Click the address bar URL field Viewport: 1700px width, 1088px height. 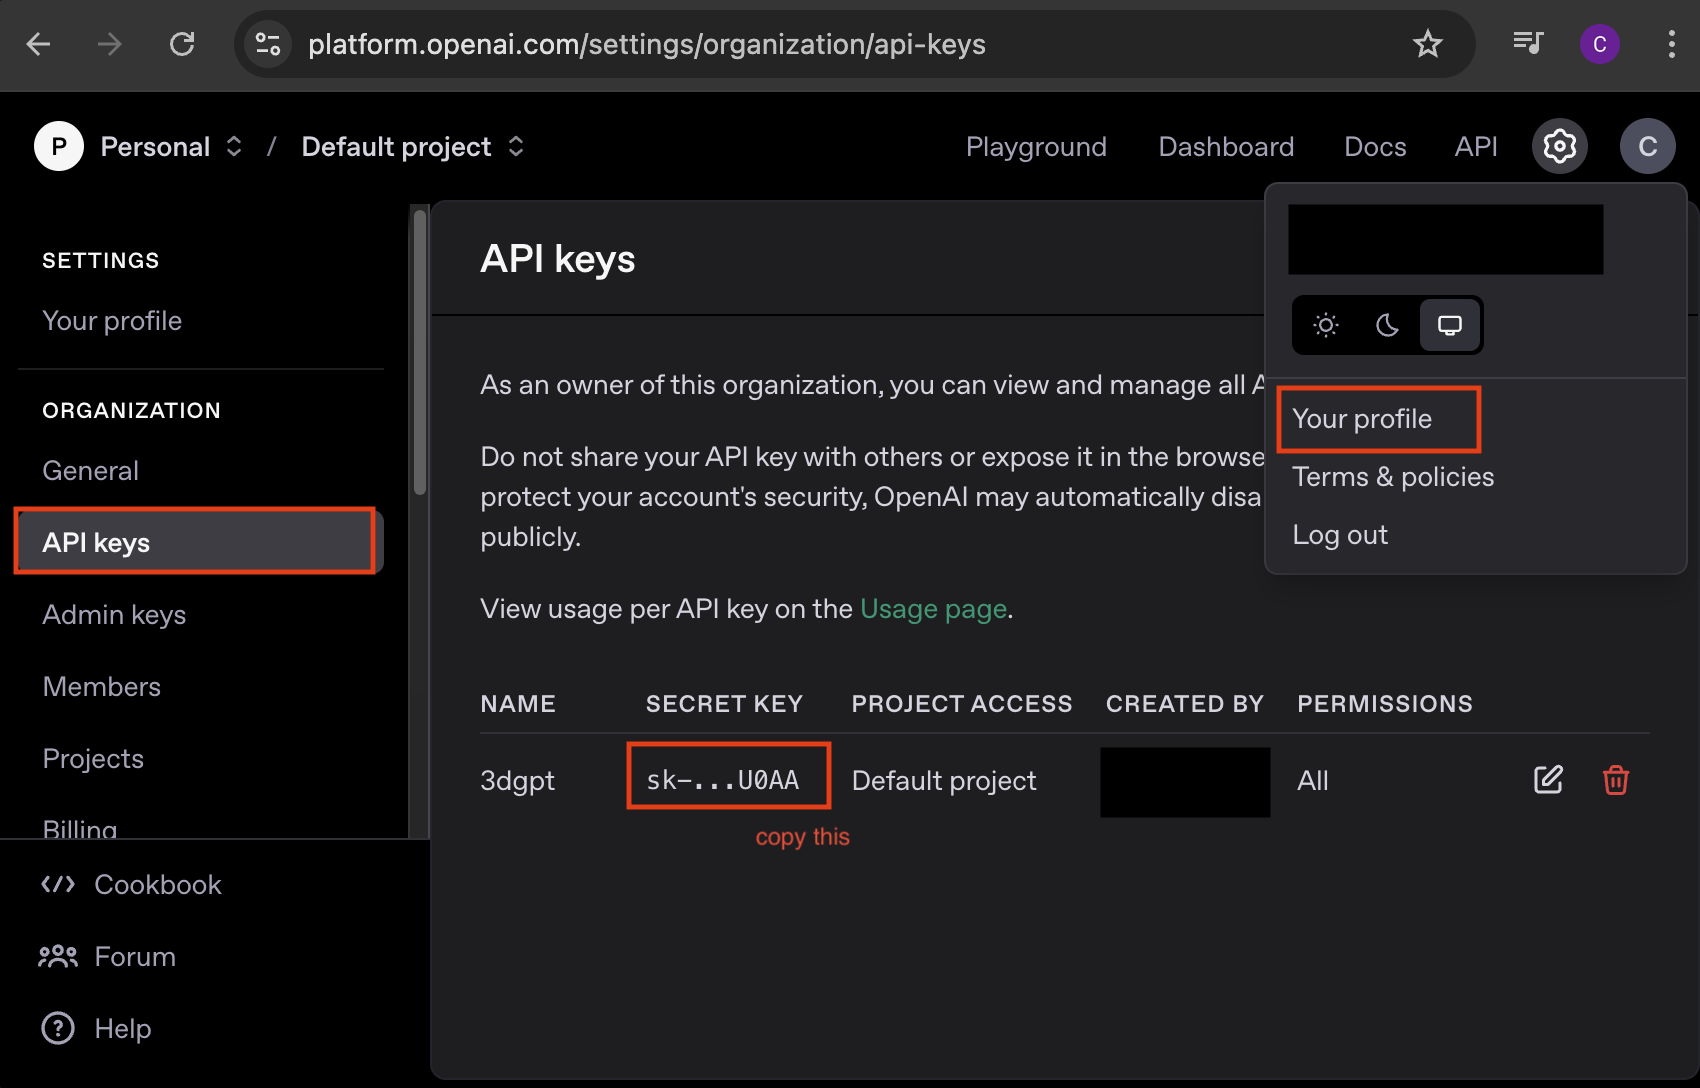646,44
